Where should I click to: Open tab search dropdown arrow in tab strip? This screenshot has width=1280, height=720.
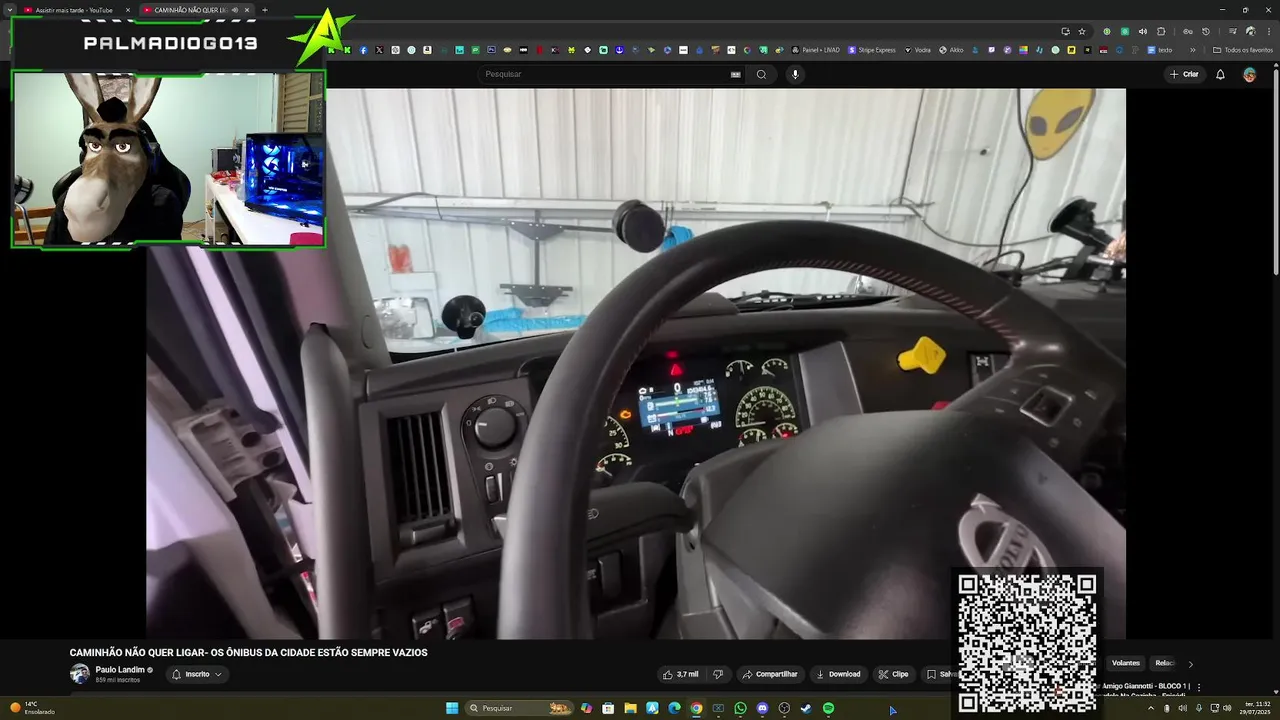pyautogui.click(x=9, y=10)
